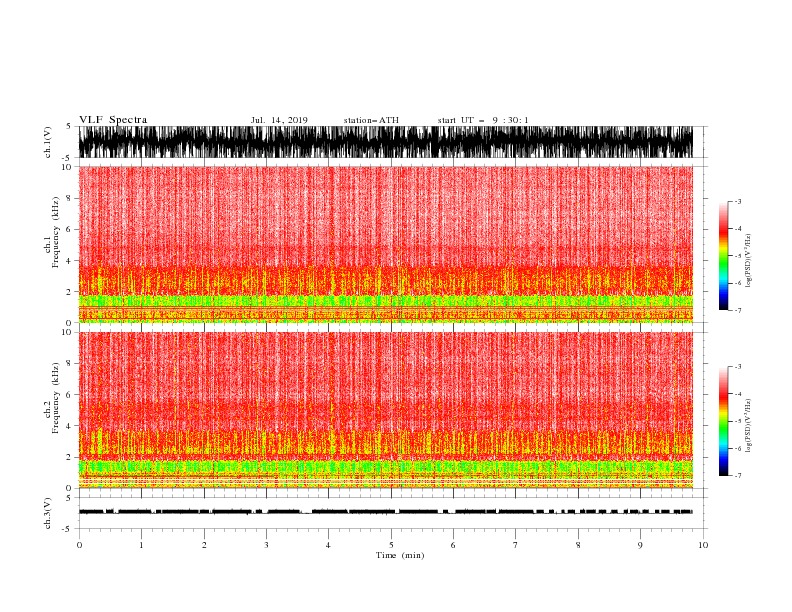
Task: Click the ch.2 spectrogram color bar
Action: click(723, 421)
